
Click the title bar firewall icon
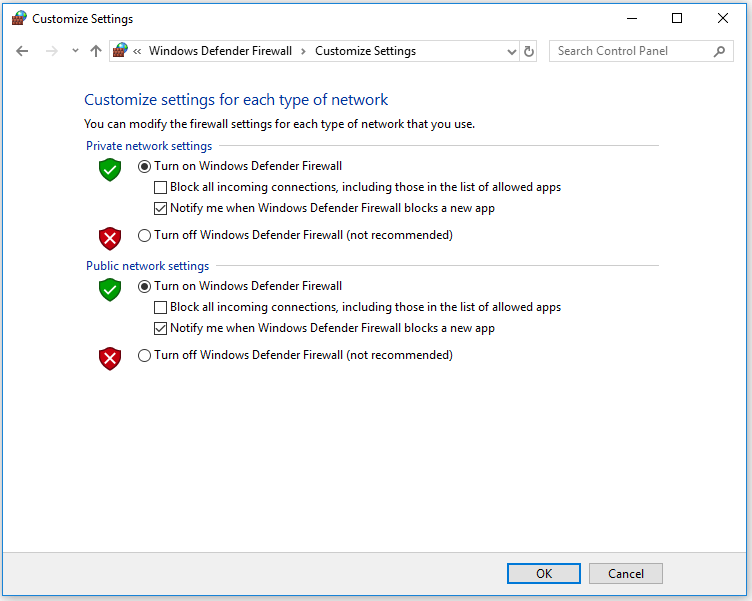19,18
